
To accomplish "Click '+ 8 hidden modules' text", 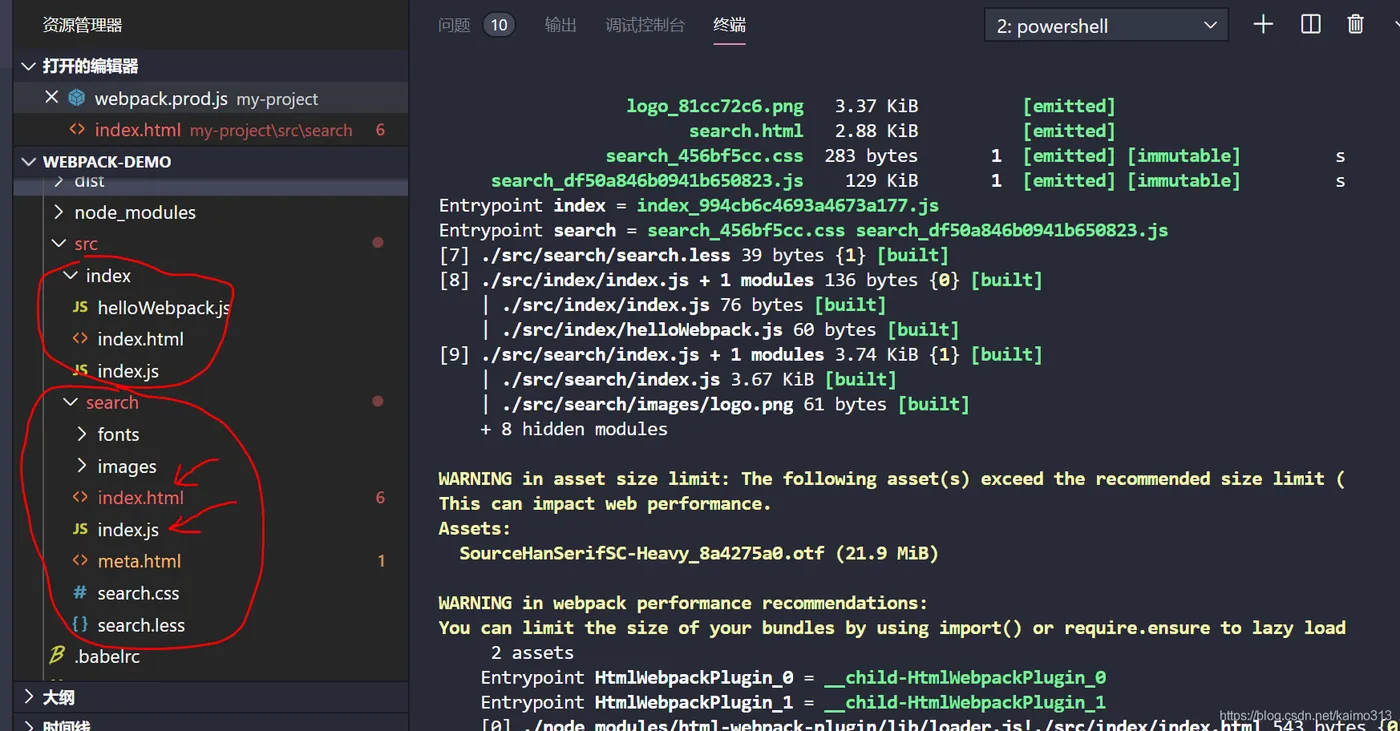I will pyautogui.click(x=574, y=429).
